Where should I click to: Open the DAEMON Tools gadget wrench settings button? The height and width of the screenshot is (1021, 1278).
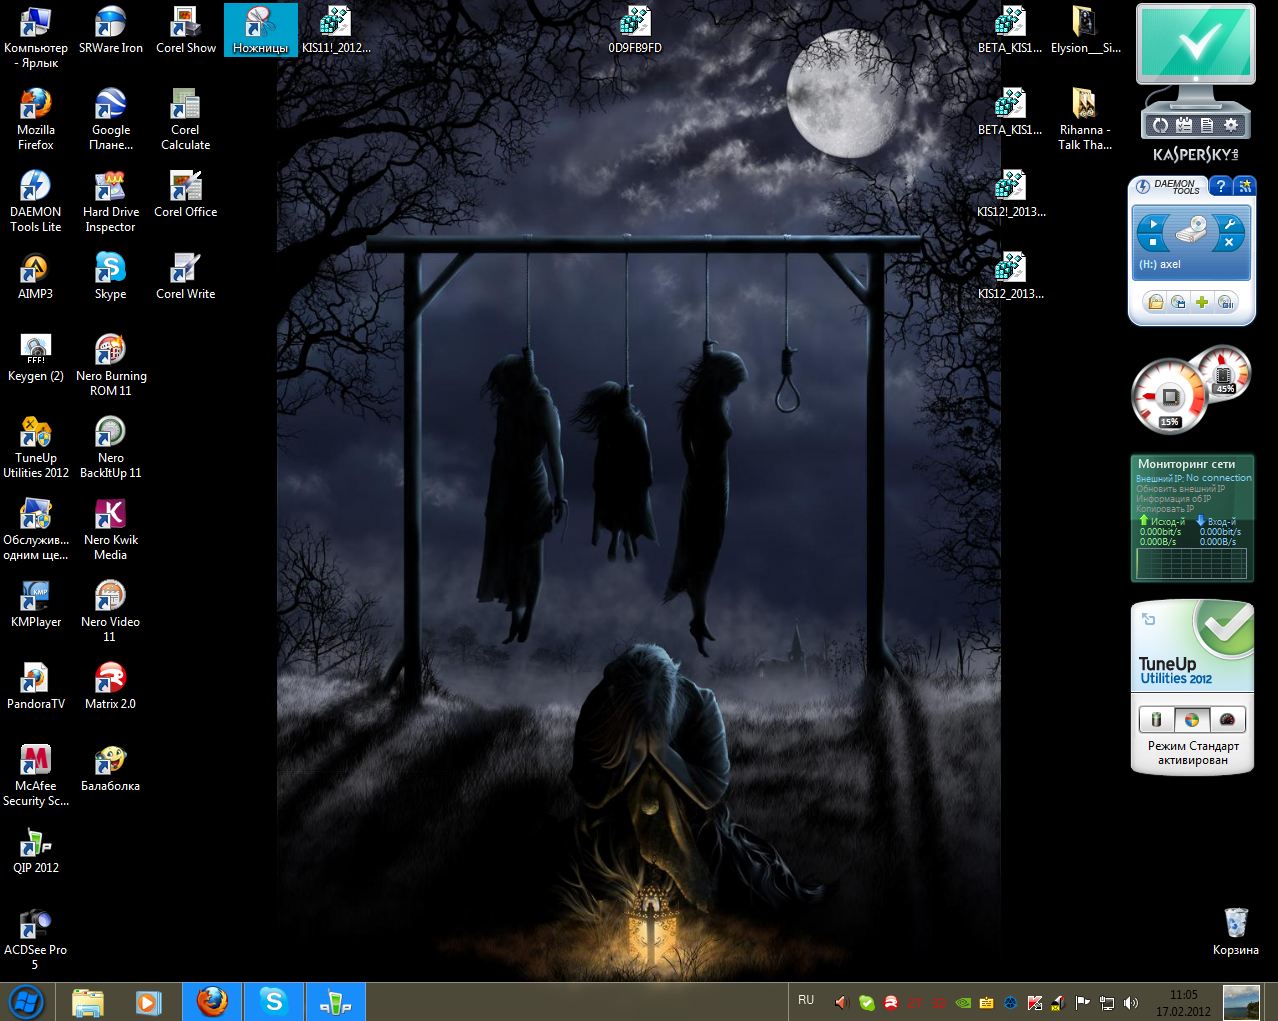(x=1231, y=223)
